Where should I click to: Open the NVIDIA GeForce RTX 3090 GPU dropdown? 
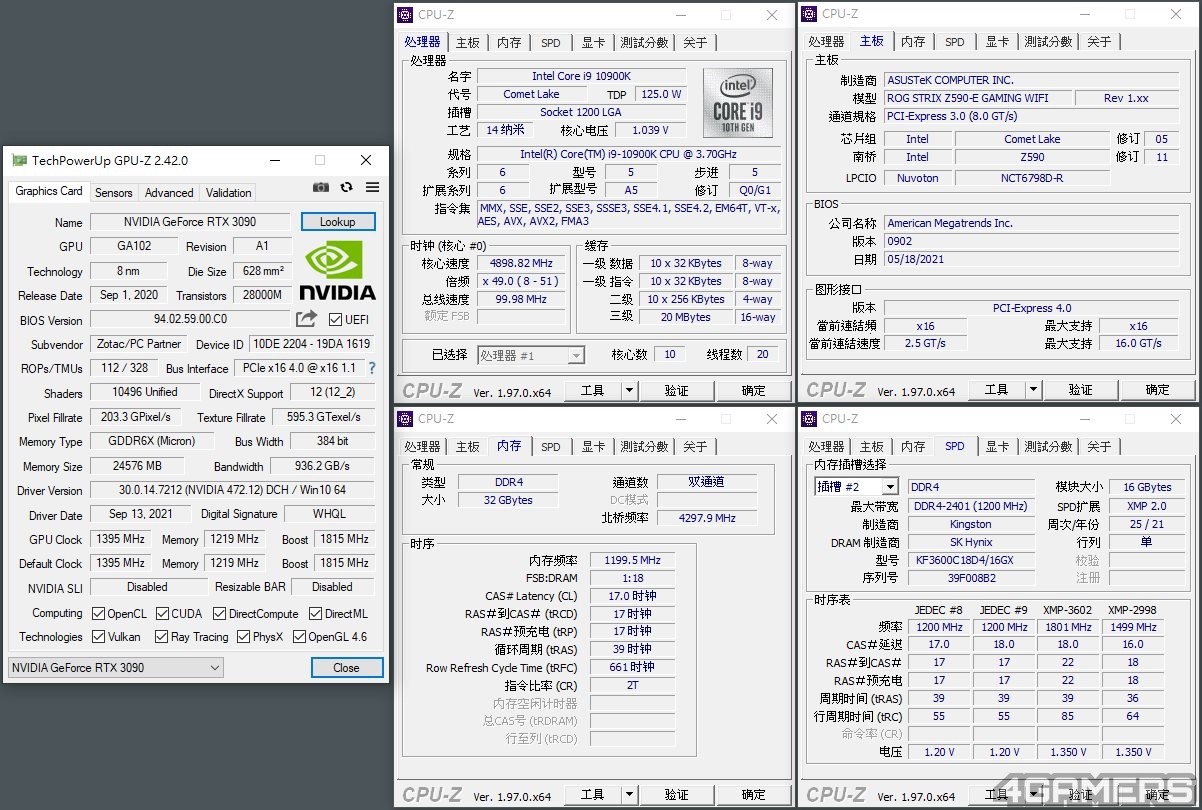pyautogui.click(x=116, y=668)
